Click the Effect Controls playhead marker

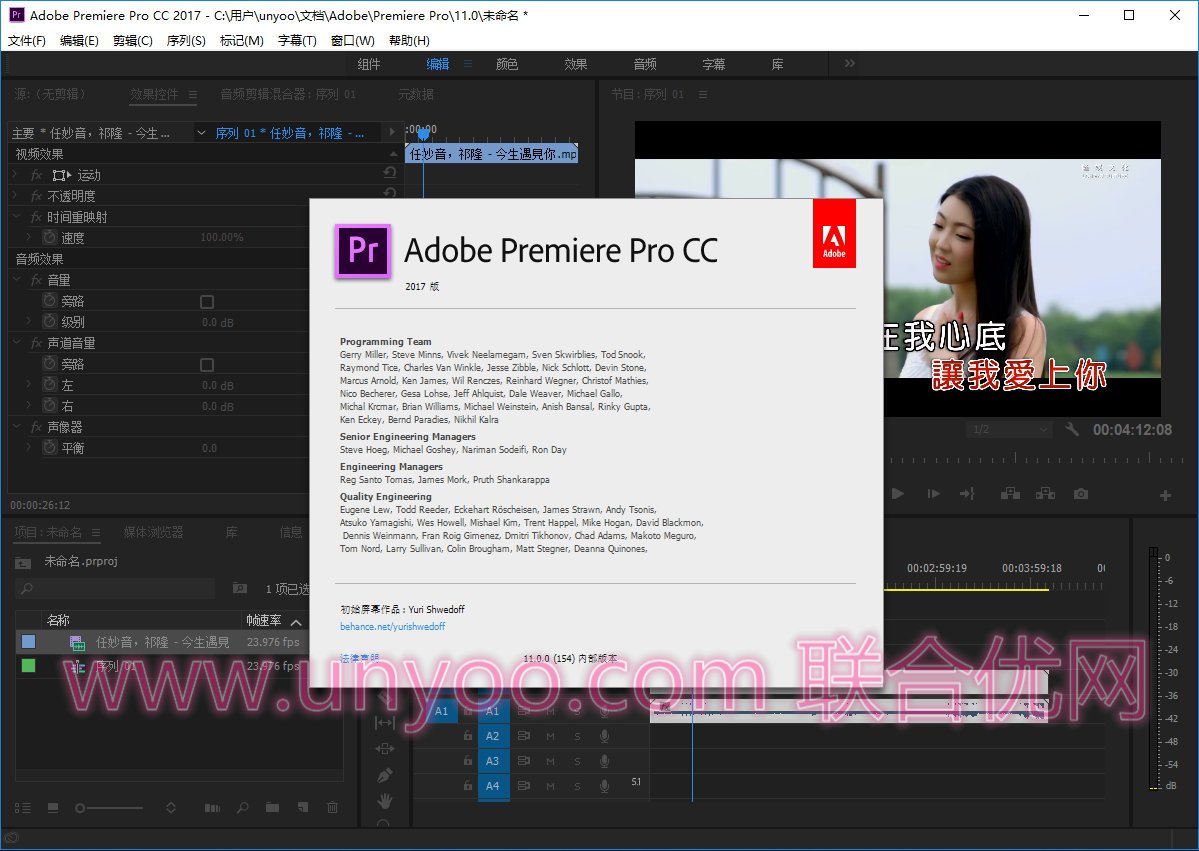[423, 135]
